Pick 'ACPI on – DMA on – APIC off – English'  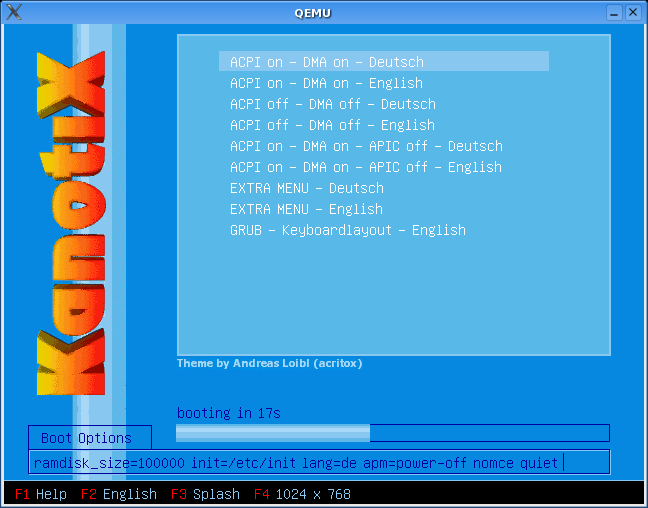(366, 167)
